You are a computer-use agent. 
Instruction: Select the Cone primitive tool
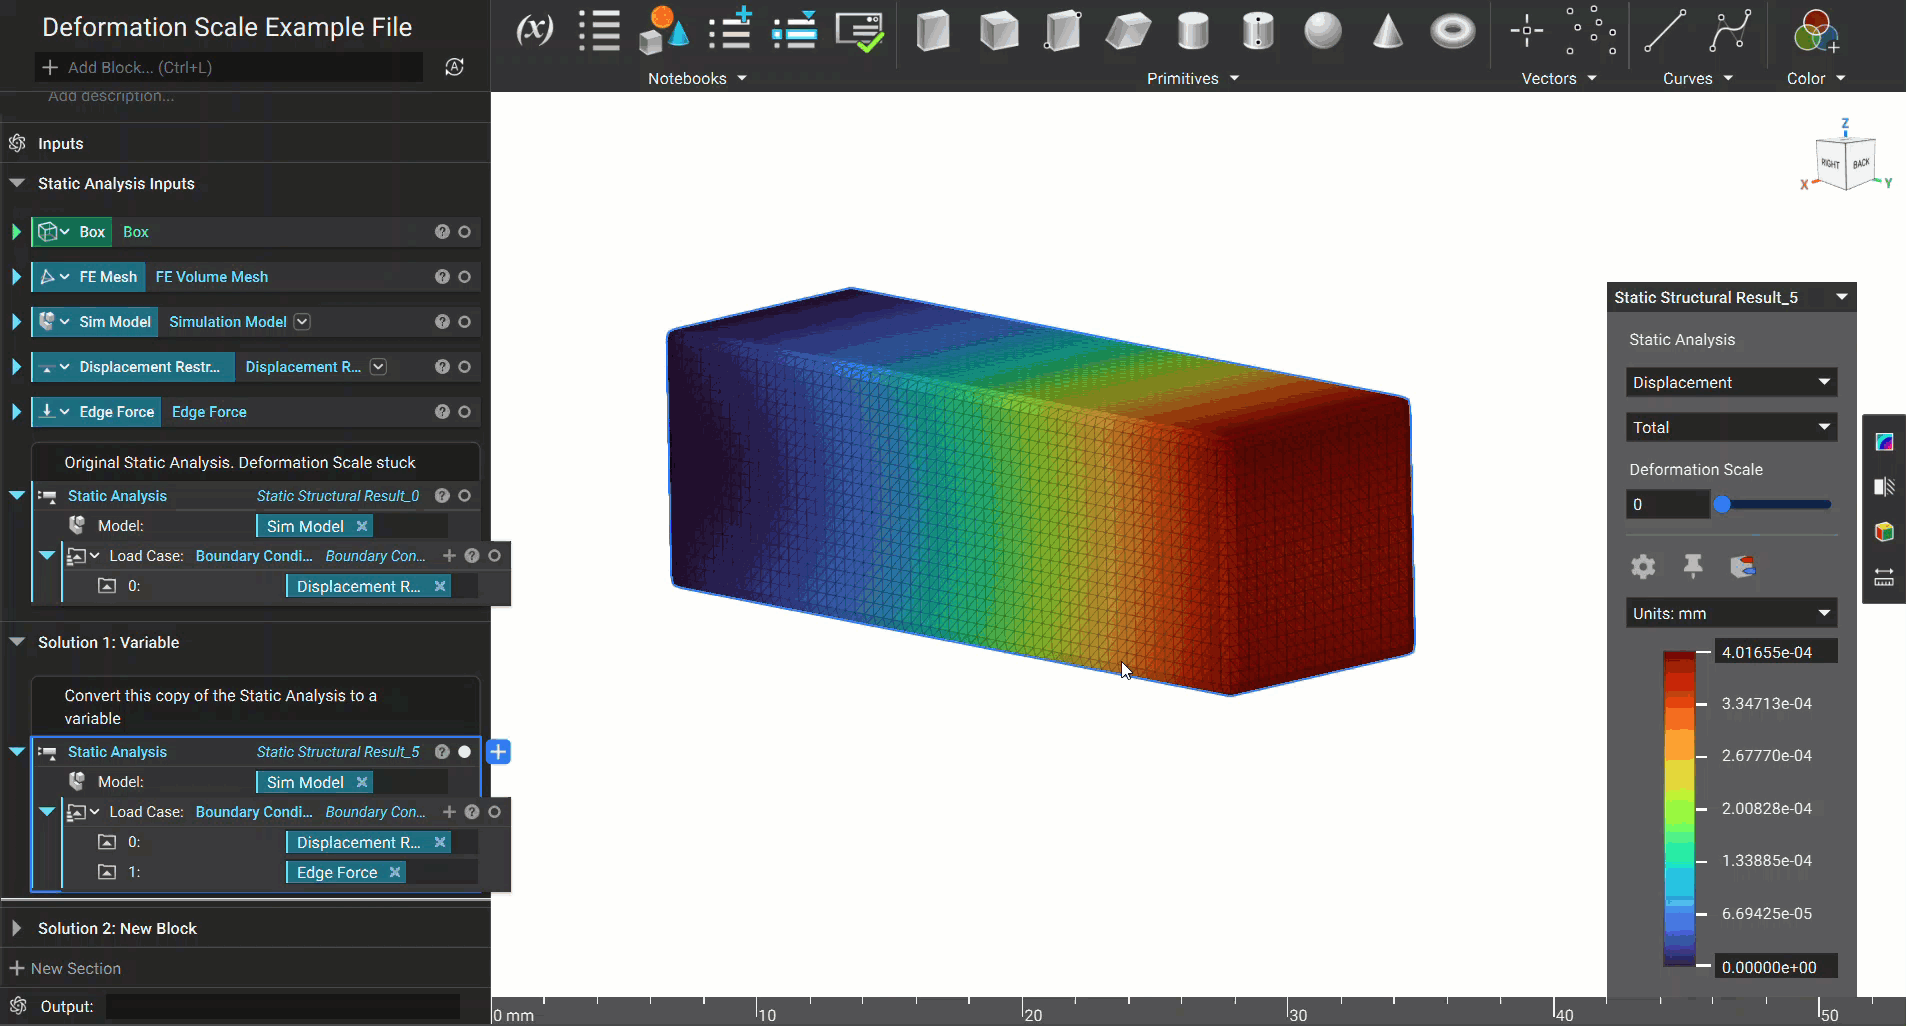pos(1388,31)
